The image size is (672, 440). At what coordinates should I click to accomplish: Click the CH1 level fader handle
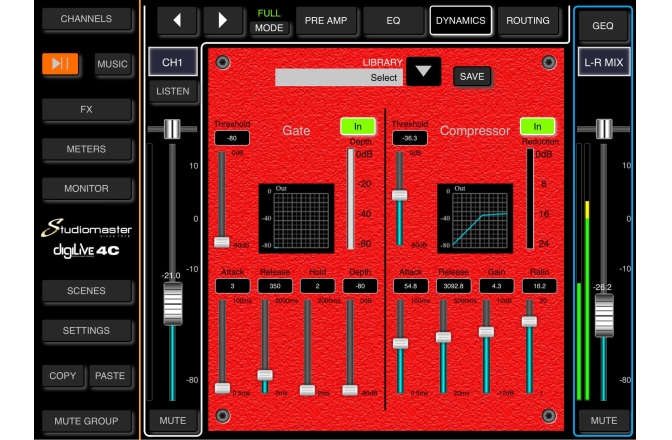173,303
